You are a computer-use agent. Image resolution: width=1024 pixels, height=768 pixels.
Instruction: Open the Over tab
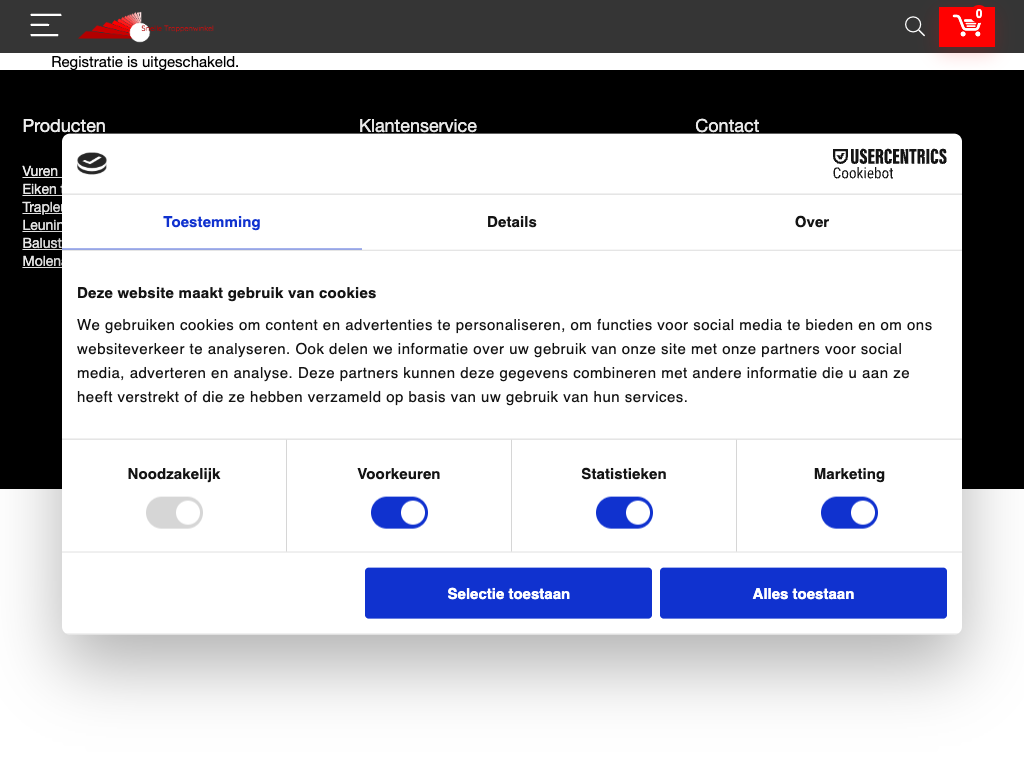click(x=811, y=222)
